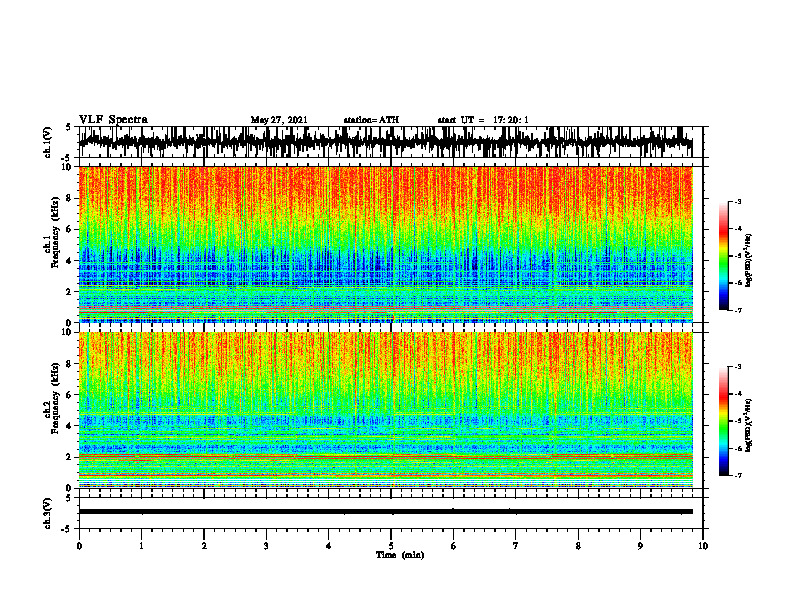
Task: Click the "8" kHz tick on ch.2 frequency axis
Action: [70, 364]
